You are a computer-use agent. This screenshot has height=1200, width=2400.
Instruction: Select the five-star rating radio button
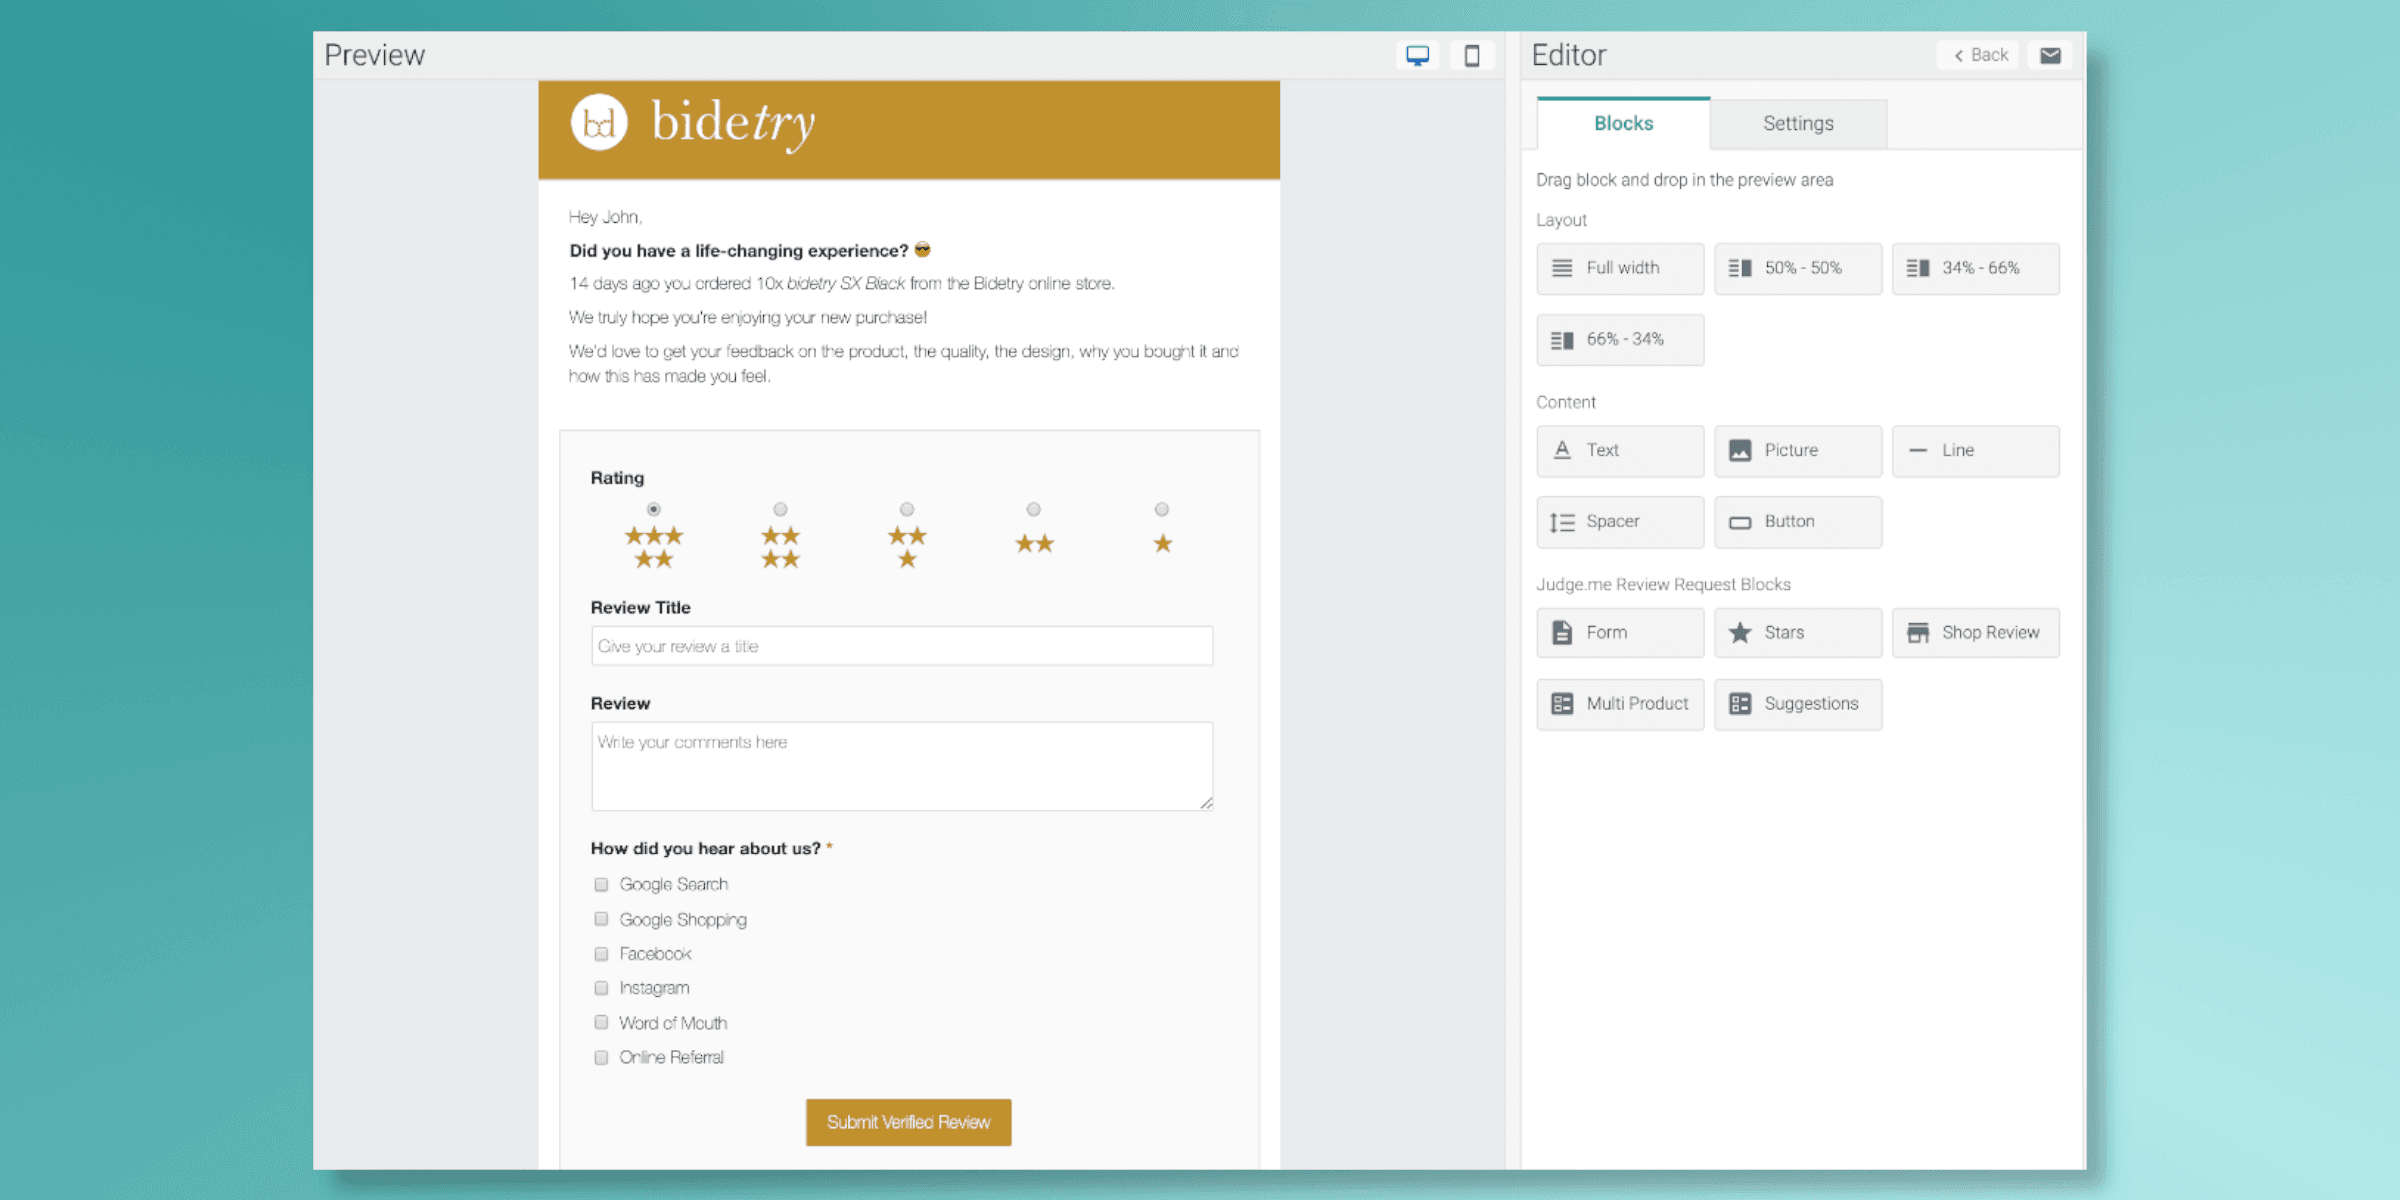click(x=653, y=510)
